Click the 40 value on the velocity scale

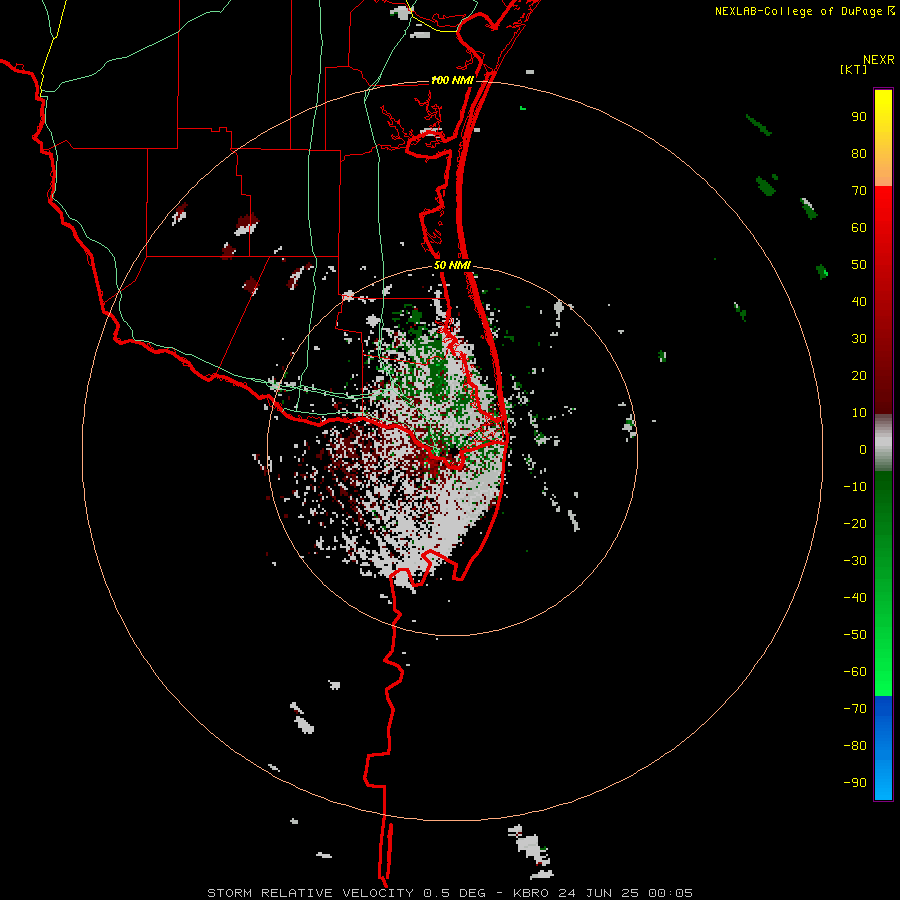pyautogui.click(x=859, y=301)
